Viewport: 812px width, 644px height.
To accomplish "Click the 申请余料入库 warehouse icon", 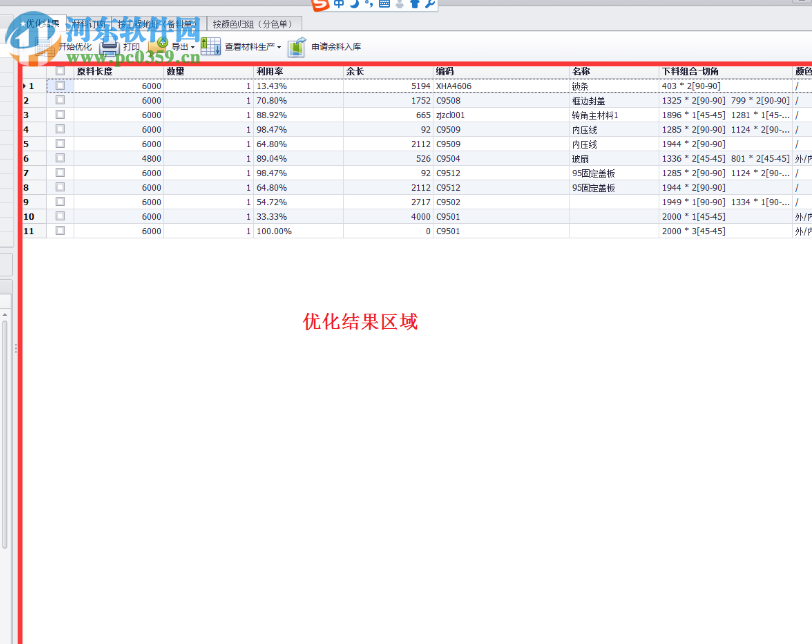I will pos(295,45).
